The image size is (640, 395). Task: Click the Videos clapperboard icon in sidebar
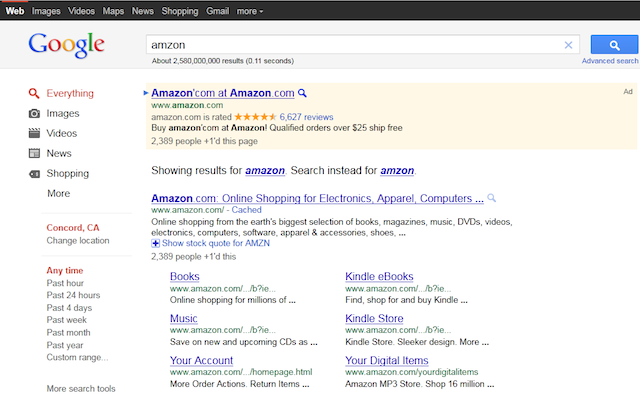34,133
